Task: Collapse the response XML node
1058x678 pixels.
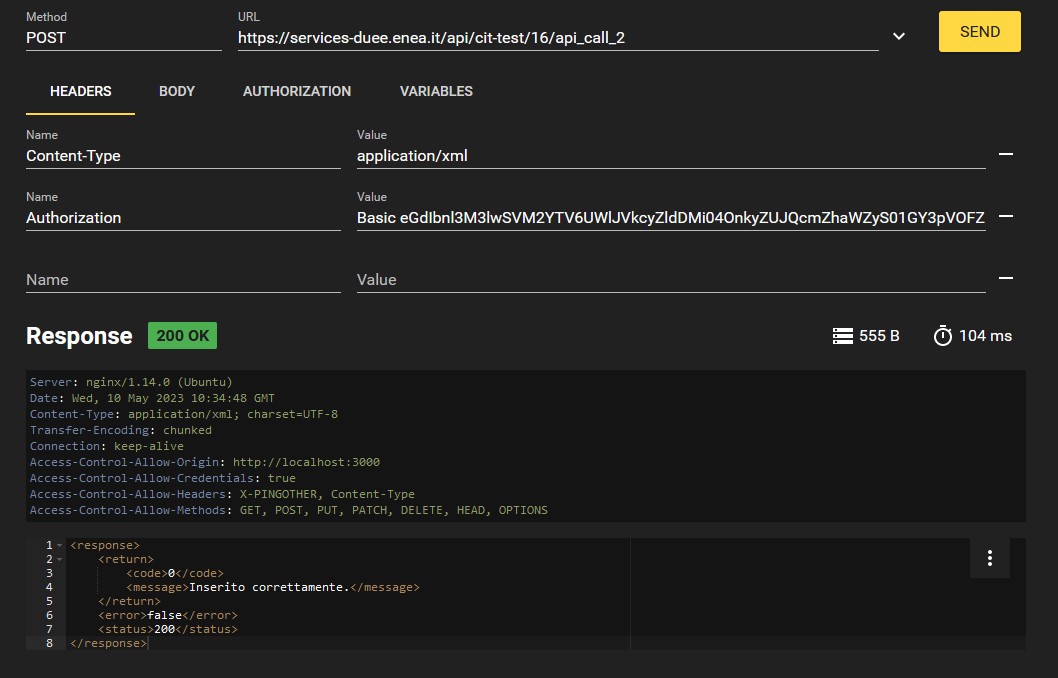Action: 60,545
